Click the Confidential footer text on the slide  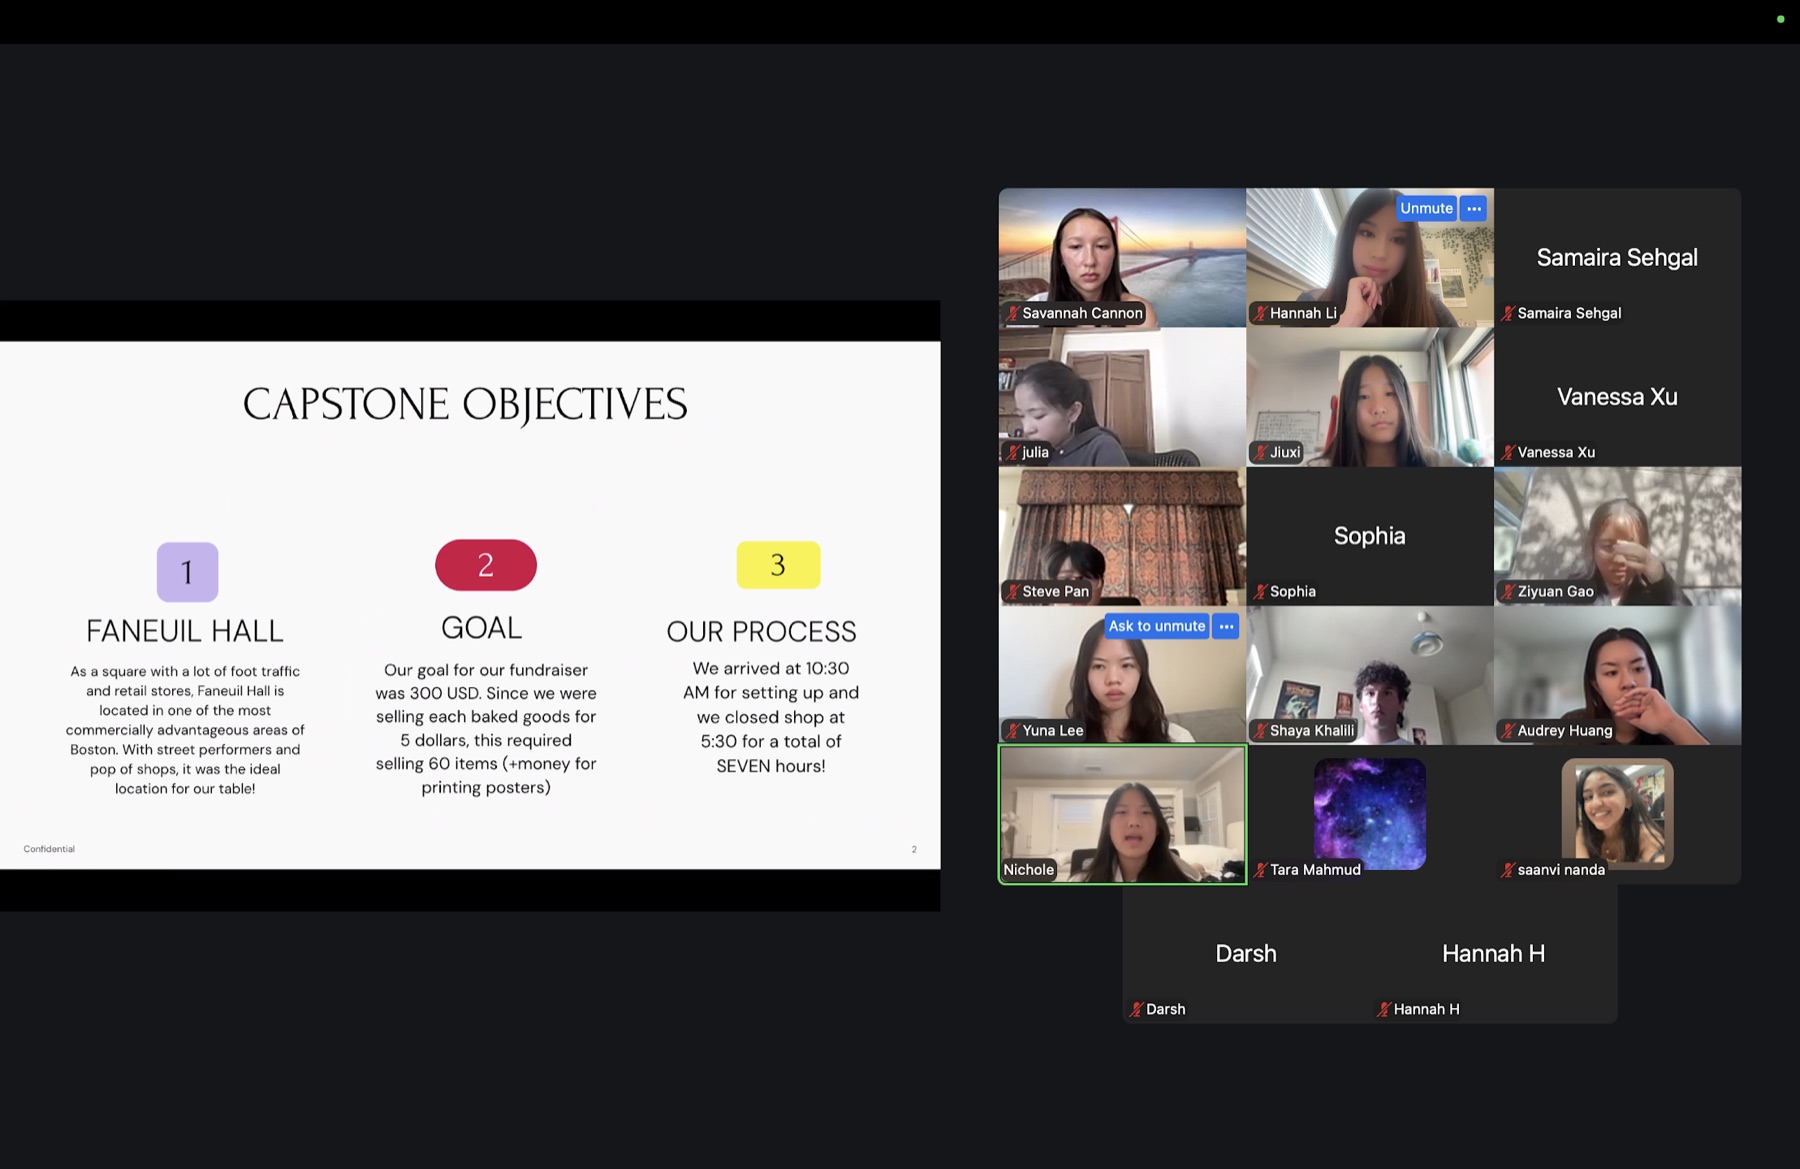(49, 849)
